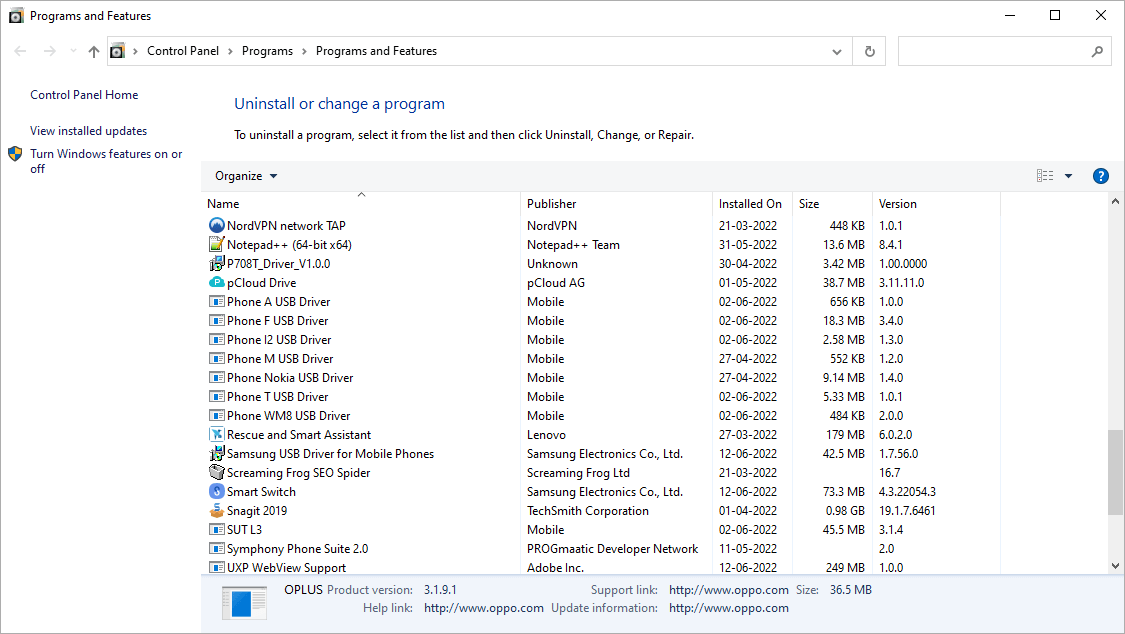Open View installed updates link

click(x=88, y=131)
